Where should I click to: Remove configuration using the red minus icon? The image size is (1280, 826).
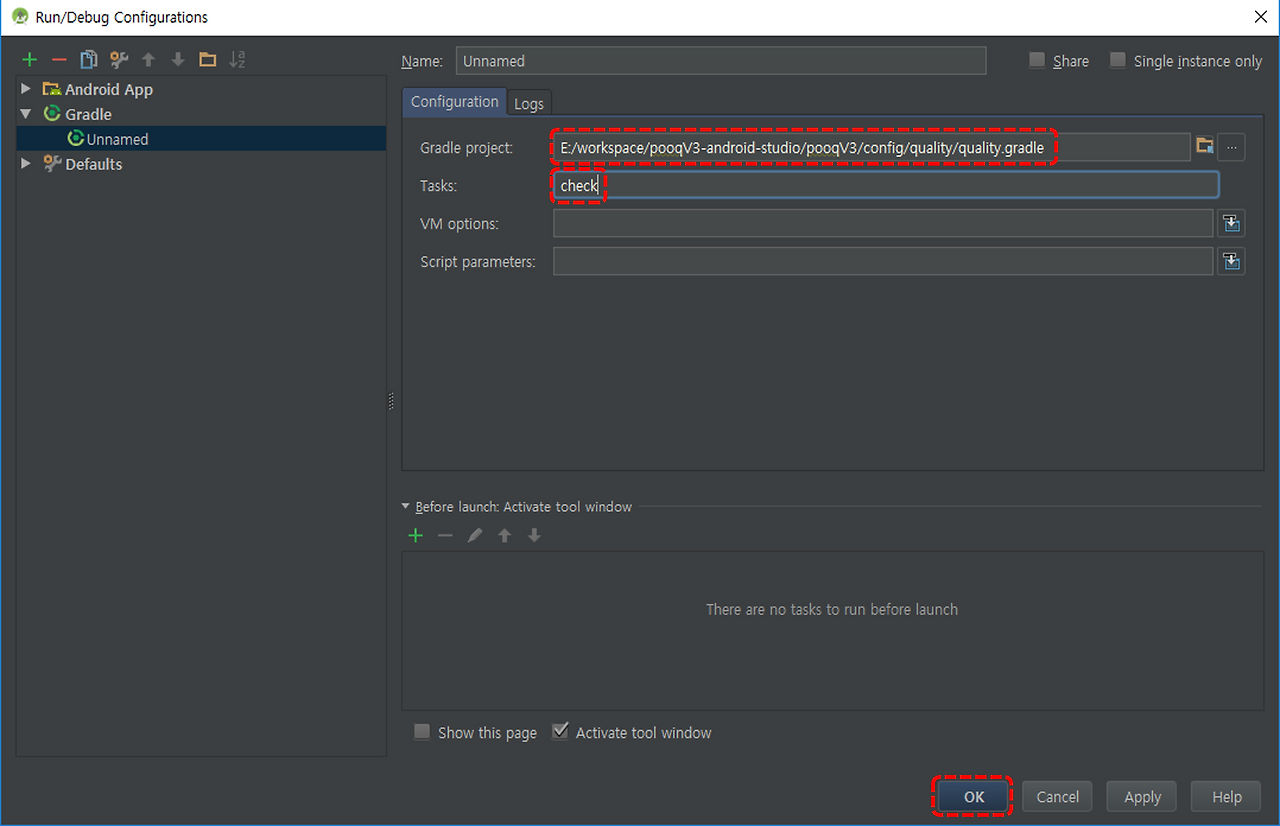tap(59, 59)
